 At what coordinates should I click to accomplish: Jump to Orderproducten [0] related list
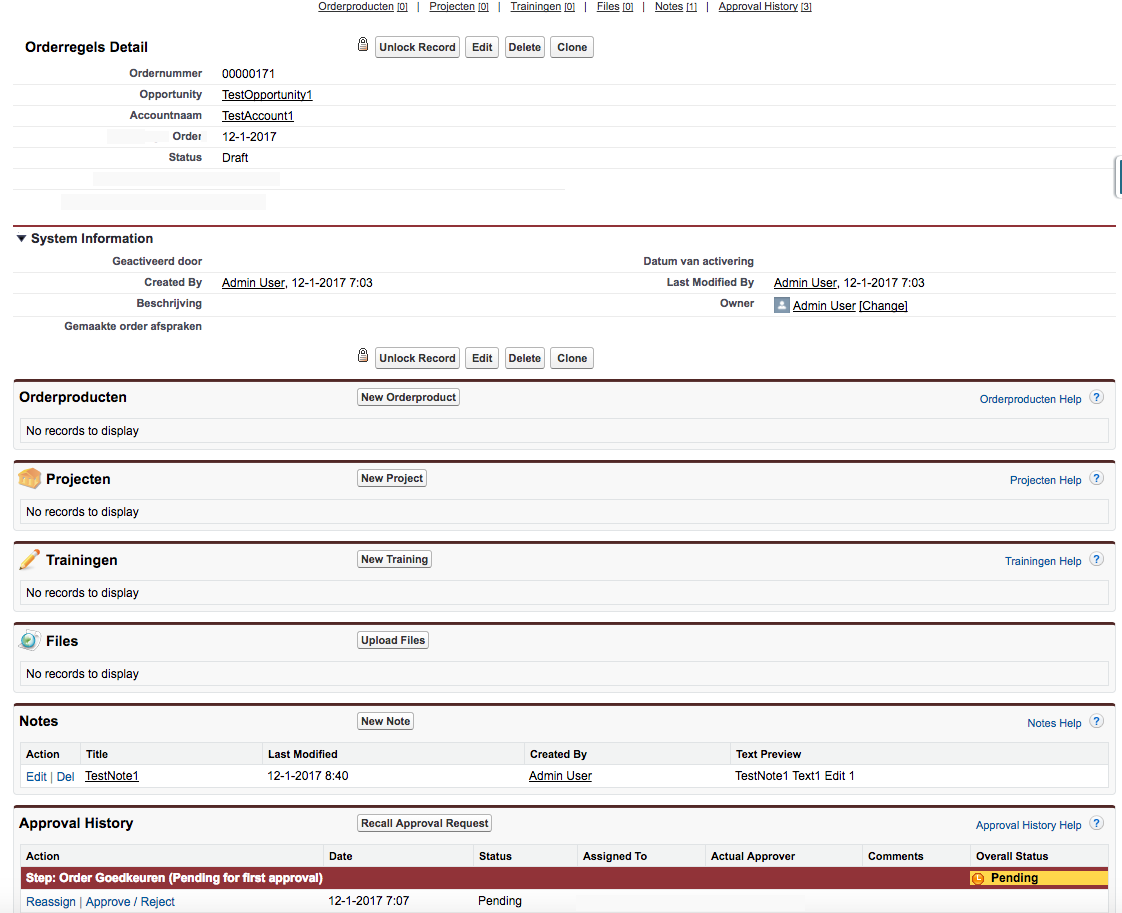coord(363,6)
